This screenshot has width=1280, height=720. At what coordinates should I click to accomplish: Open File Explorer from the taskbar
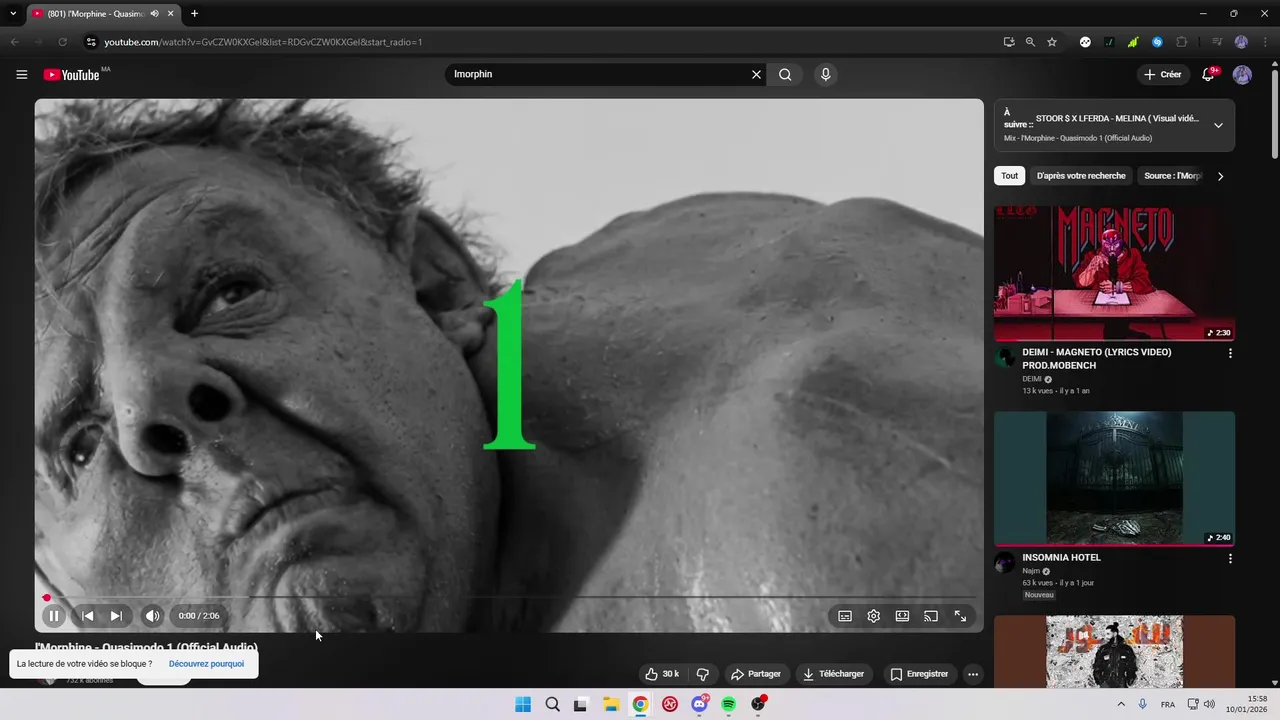point(611,704)
